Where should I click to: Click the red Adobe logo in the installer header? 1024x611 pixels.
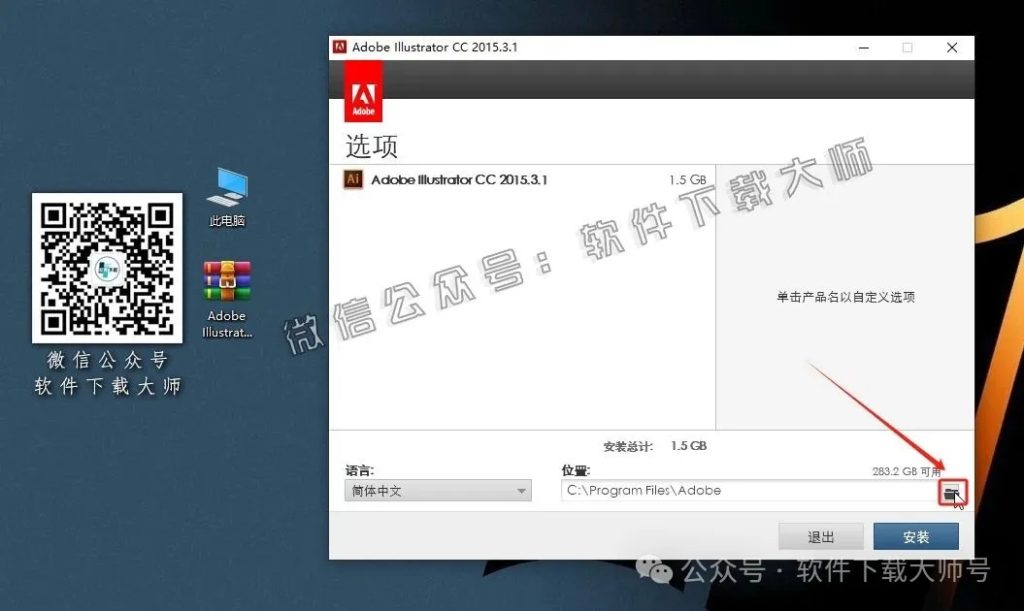click(x=363, y=90)
